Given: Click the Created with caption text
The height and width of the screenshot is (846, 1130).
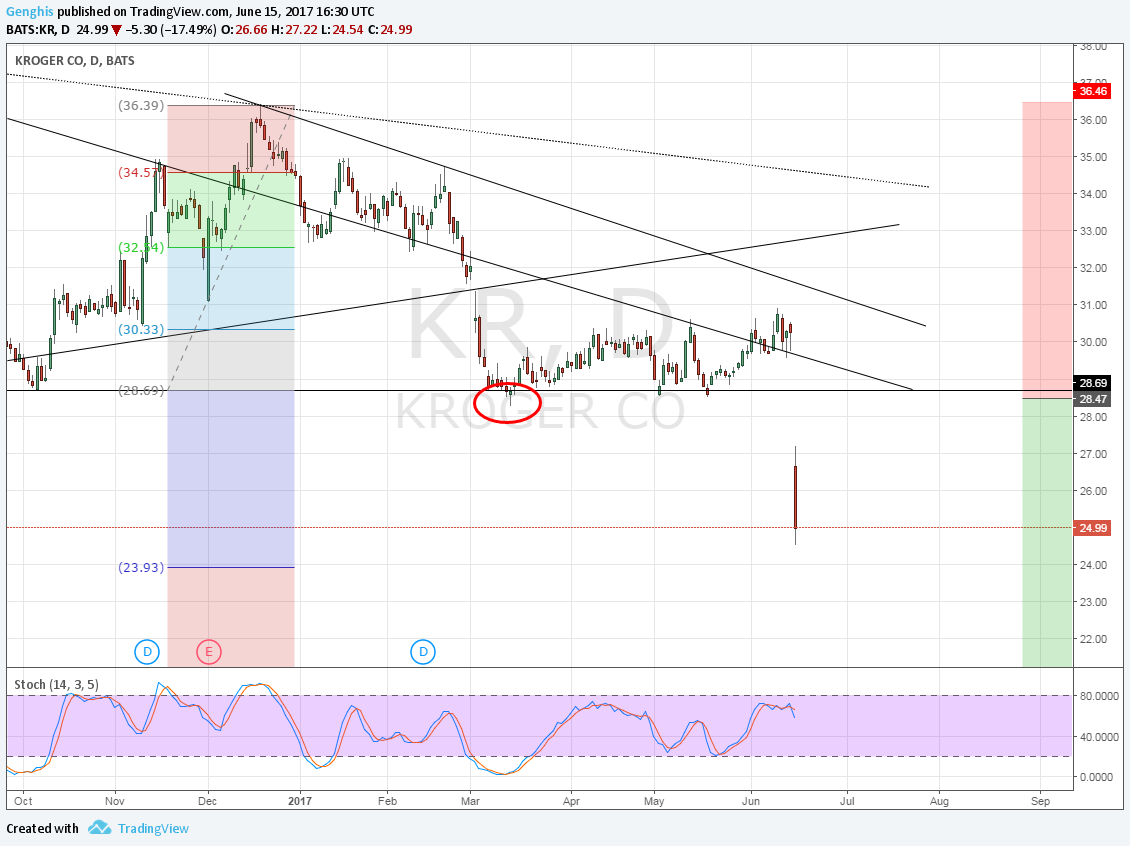Looking at the screenshot, I should click(43, 829).
